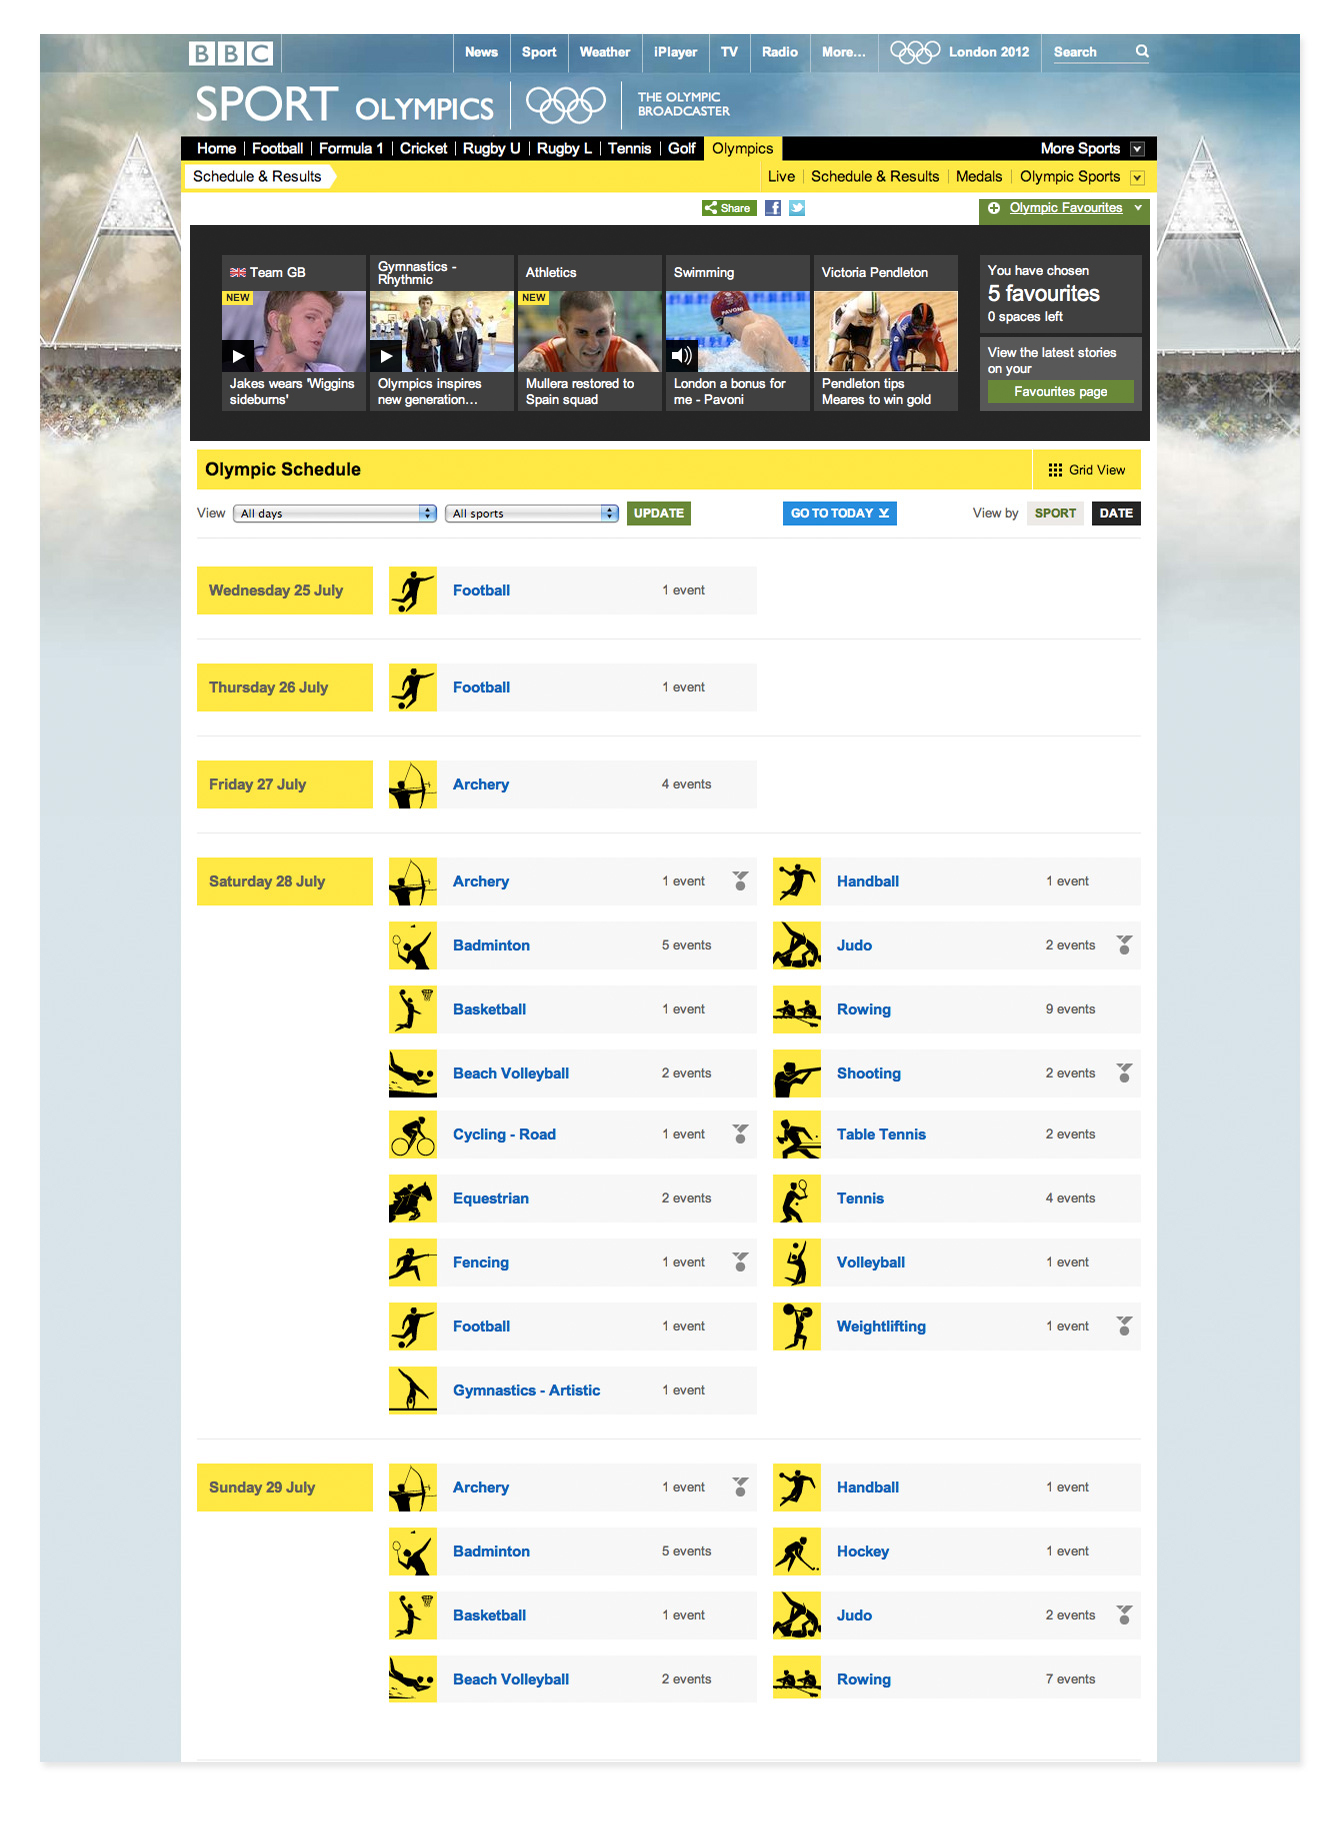Viewport: 1340px width, 1824px height.
Task: Click the Olympic rings London 2012 logo
Action: (959, 52)
